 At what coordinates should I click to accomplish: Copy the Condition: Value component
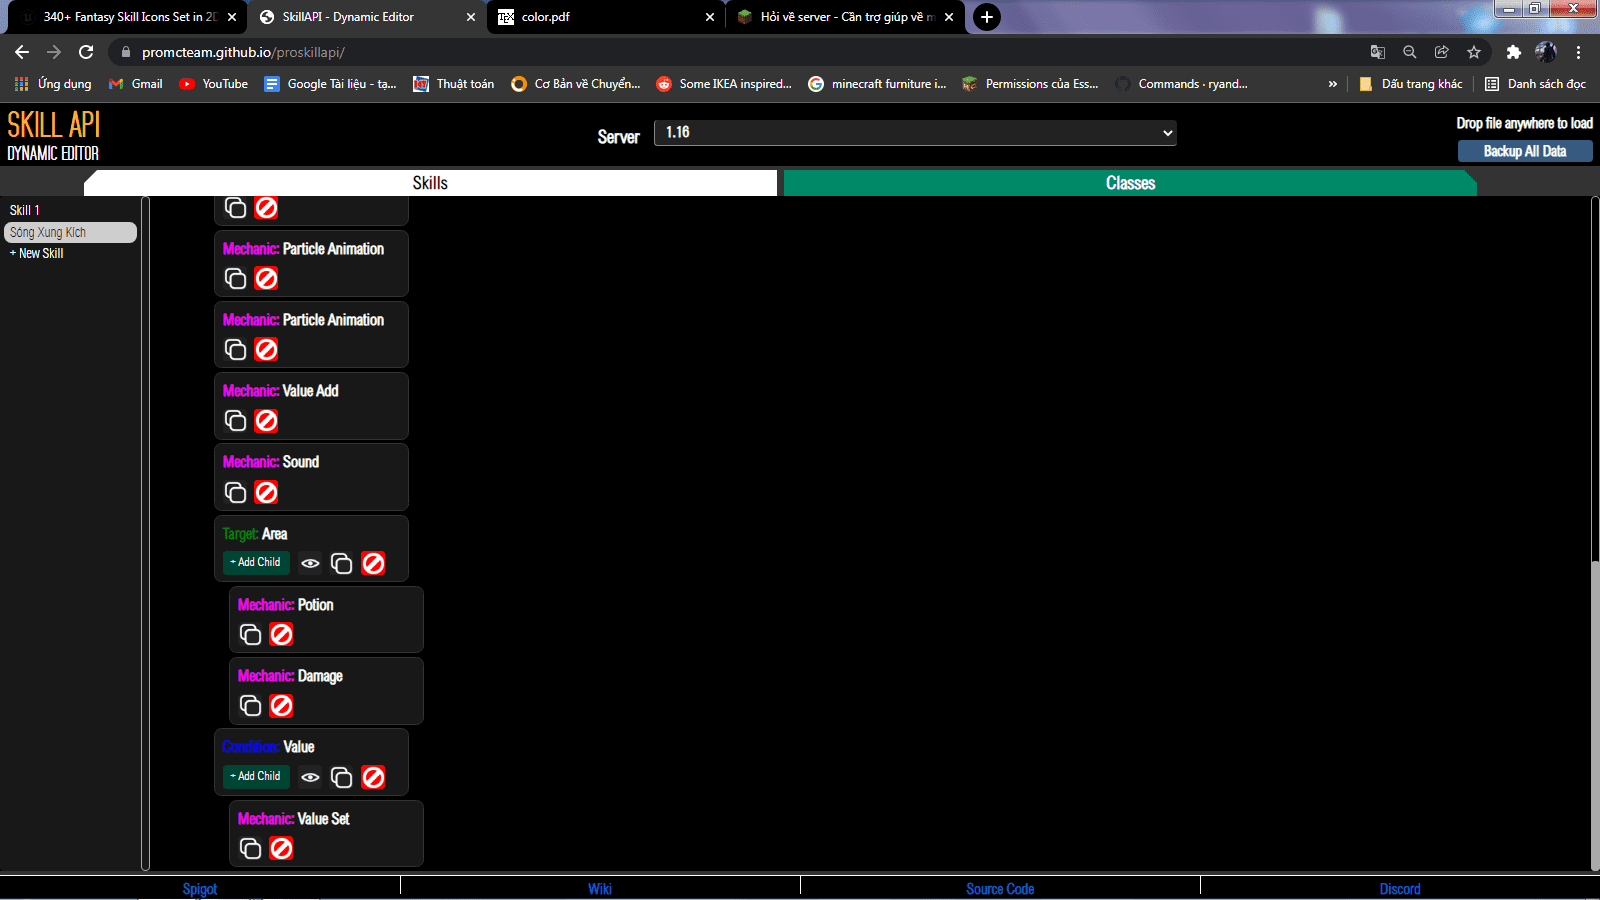point(342,777)
